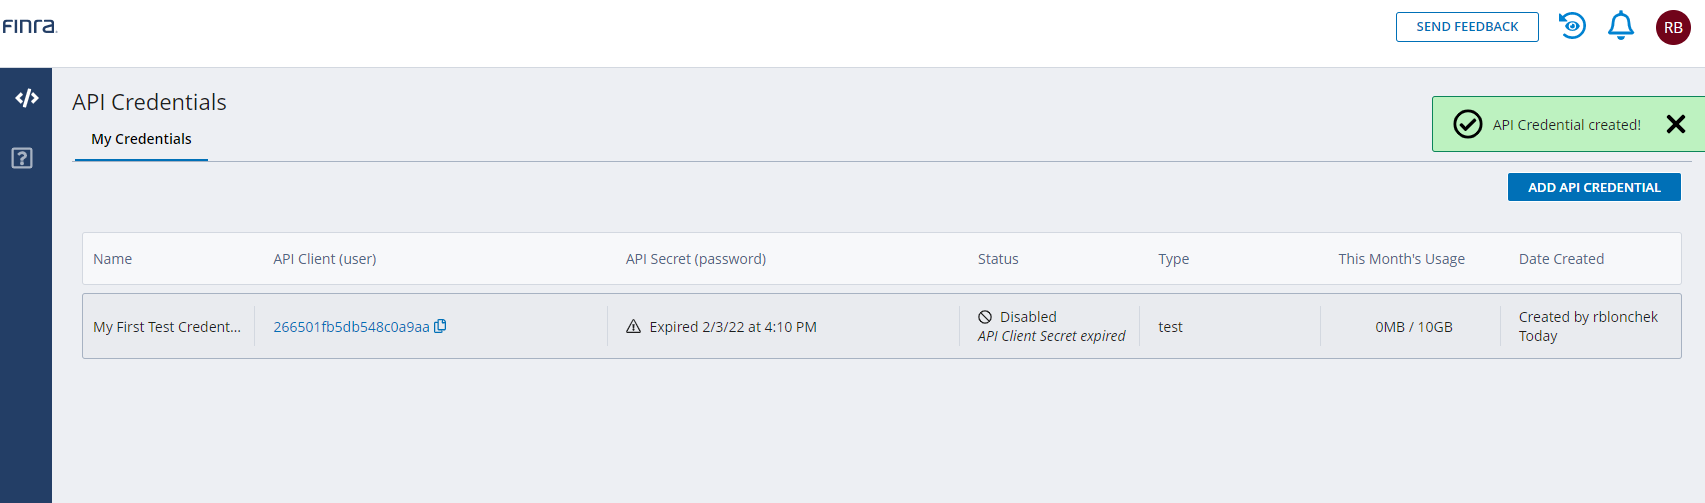Click the Date Created column header
Image resolution: width=1705 pixels, height=503 pixels.
point(1561,259)
